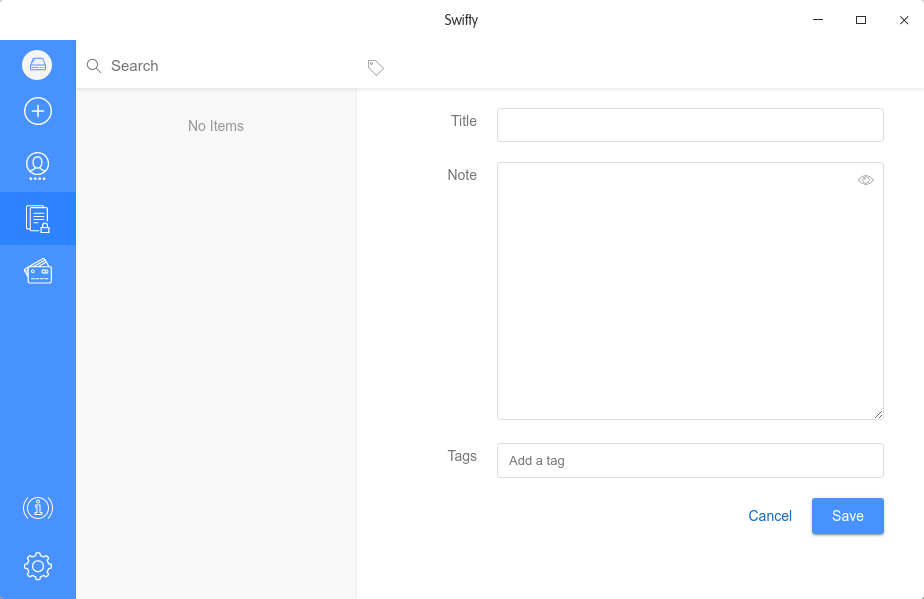This screenshot has width=924, height=599.
Task: Click the vault drive icon in the sidebar
Action: click(37, 65)
